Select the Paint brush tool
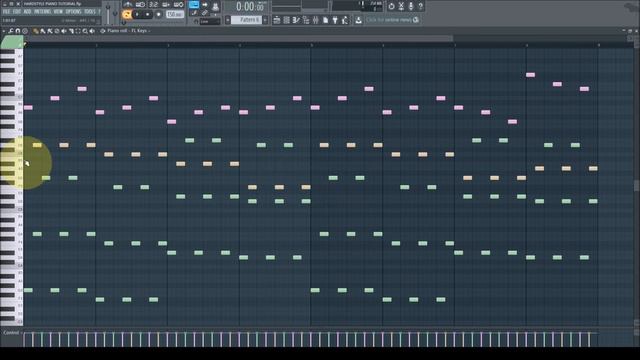 pos(42,31)
